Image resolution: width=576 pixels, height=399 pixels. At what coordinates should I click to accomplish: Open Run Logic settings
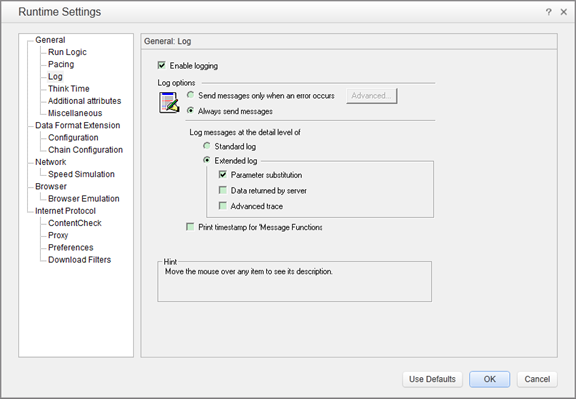click(67, 52)
